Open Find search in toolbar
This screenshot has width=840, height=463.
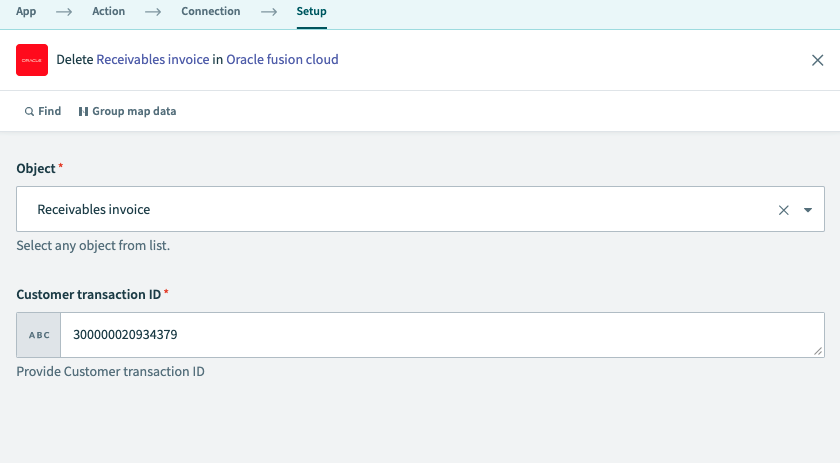[43, 111]
